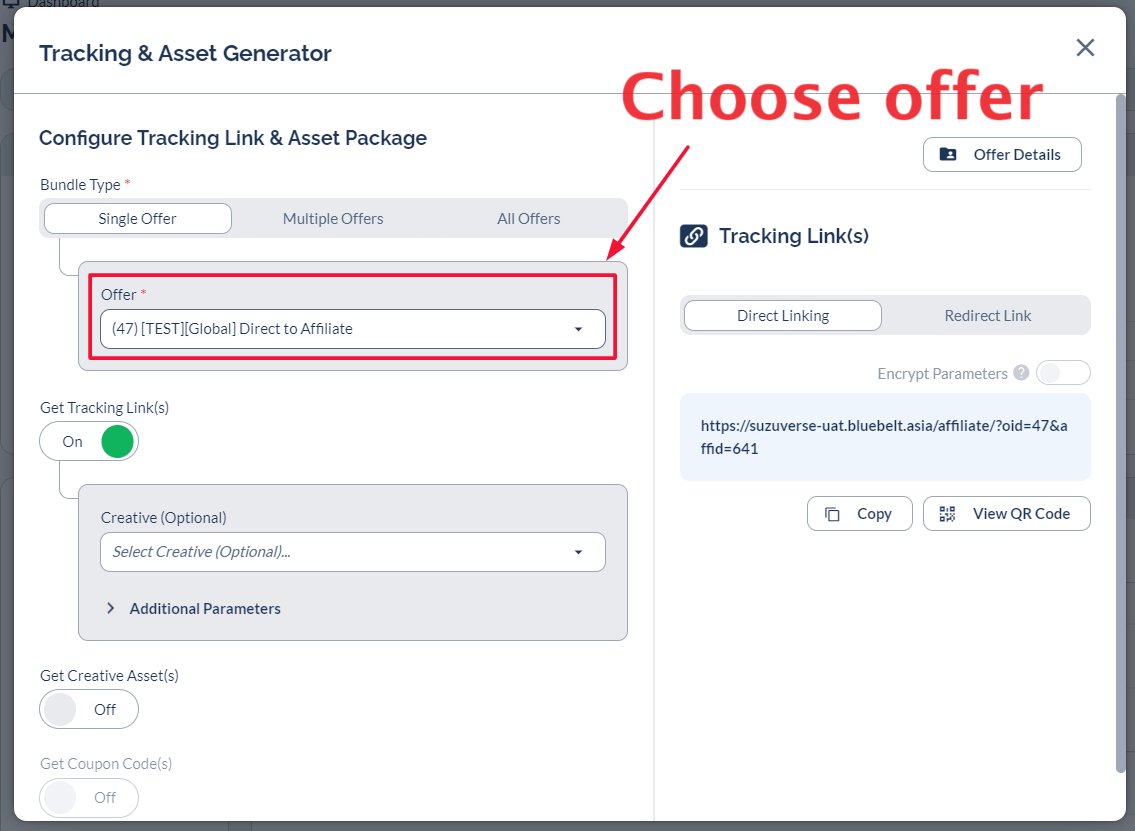
Task: Enable the Get Creative Asset(s) toggle
Action: click(x=89, y=710)
